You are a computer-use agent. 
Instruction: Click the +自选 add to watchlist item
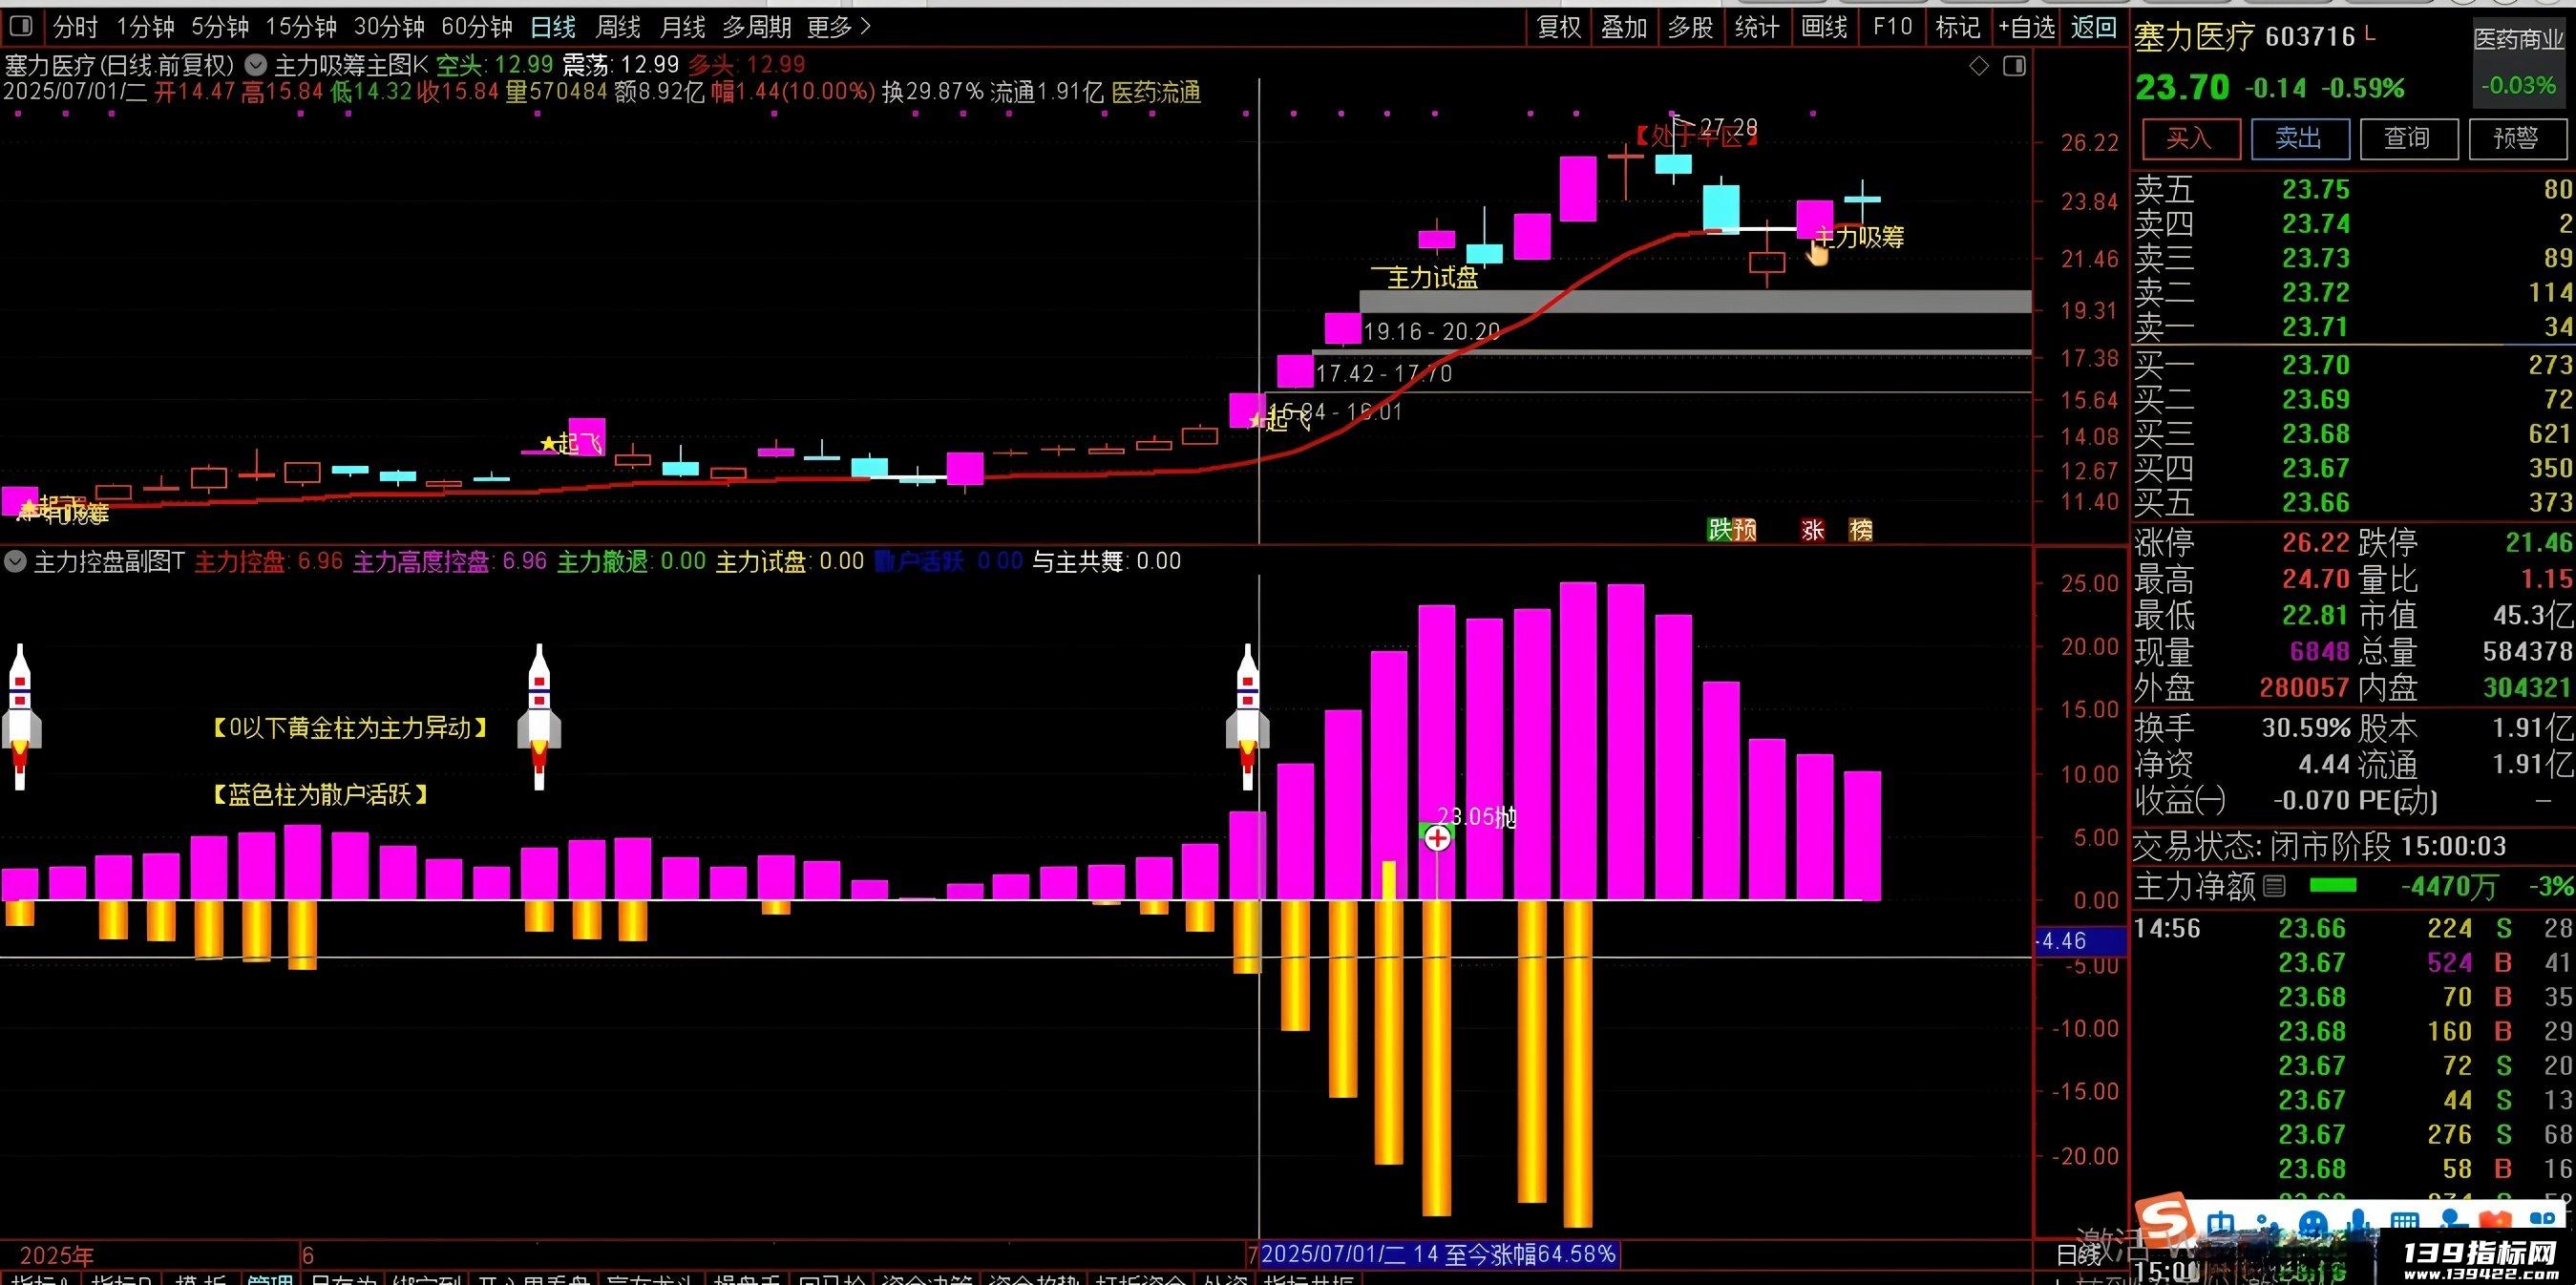click(2027, 27)
